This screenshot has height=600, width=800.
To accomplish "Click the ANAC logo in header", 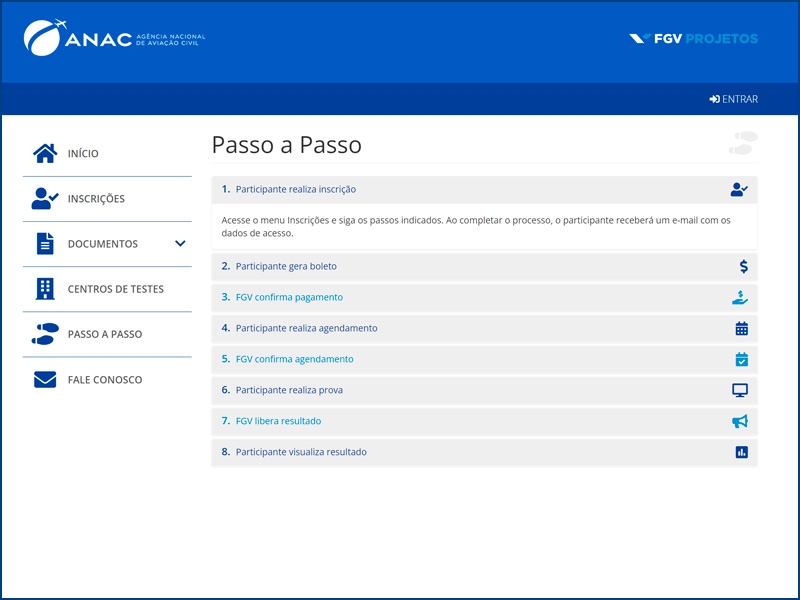I will (114, 38).
